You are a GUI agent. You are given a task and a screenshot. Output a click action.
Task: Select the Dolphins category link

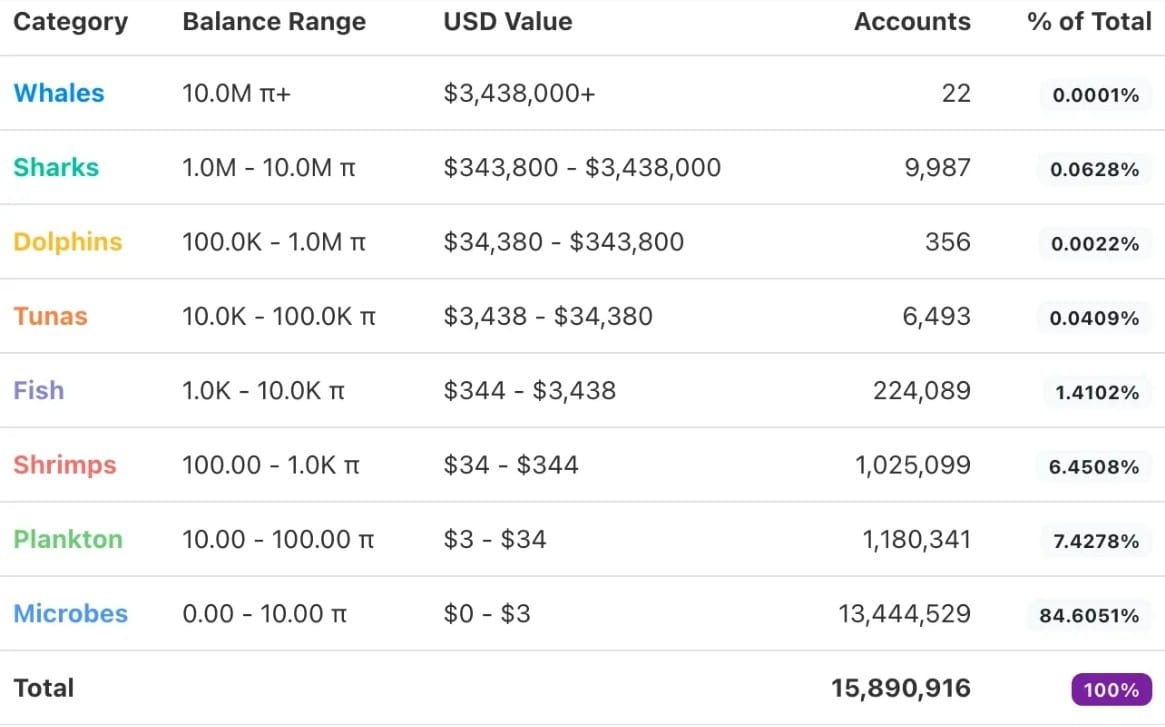click(x=68, y=242)
